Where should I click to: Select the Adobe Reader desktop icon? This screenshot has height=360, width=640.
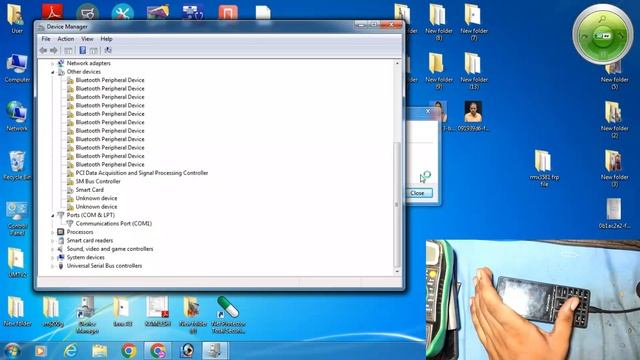(x=52, y=11)
